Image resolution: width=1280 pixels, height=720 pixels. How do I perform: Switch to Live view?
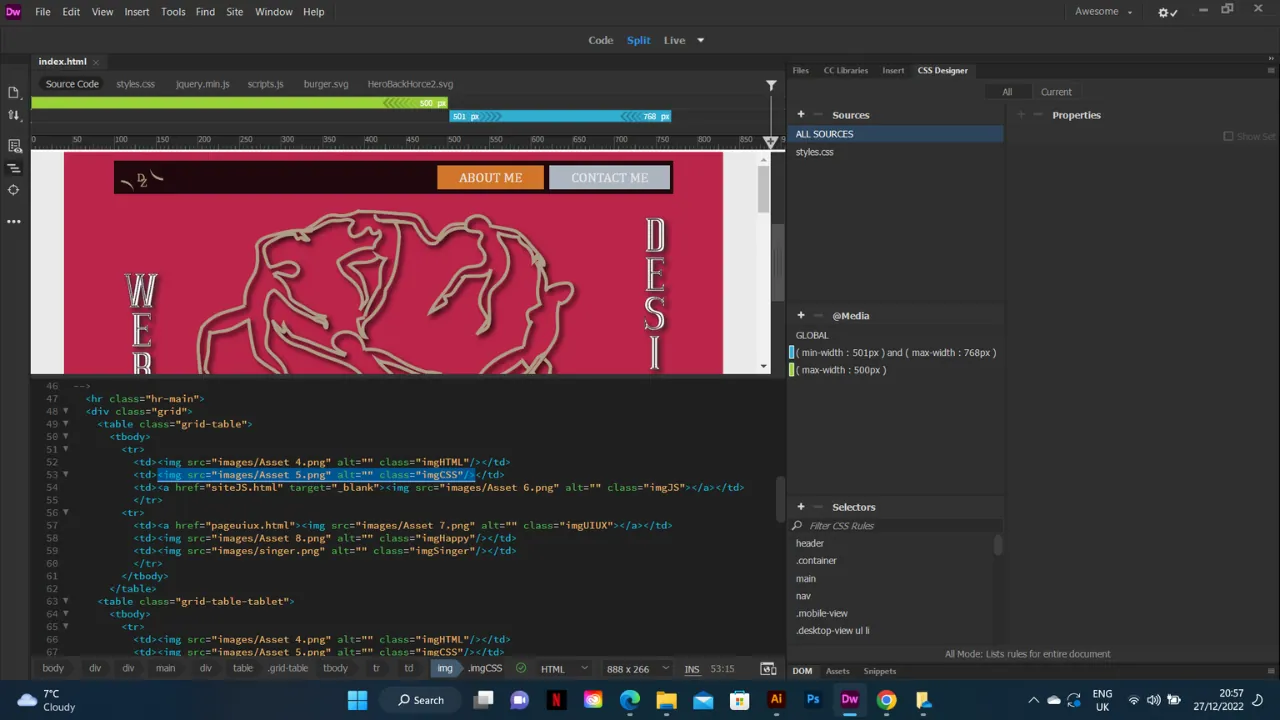[x=675, y=40]
